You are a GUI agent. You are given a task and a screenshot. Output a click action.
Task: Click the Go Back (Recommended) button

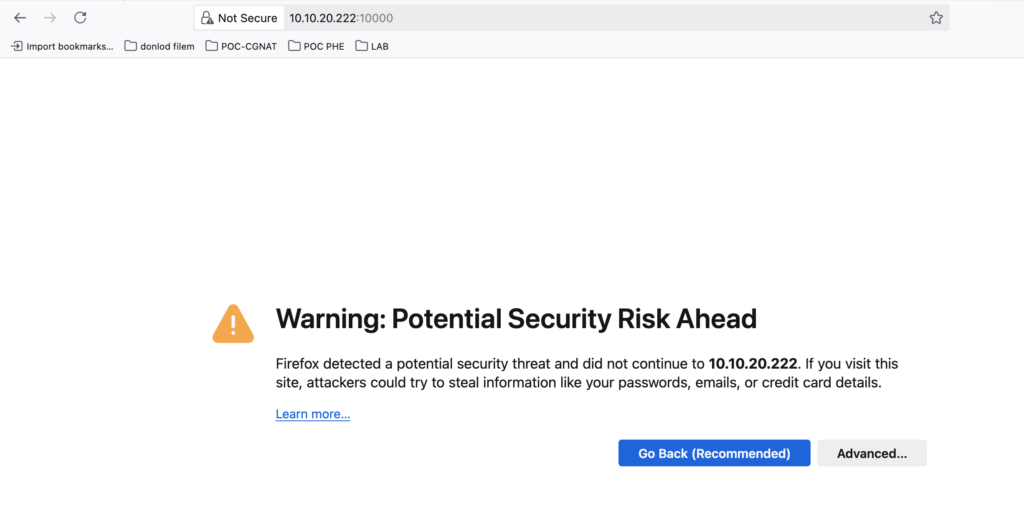click(x=714, y=453)
